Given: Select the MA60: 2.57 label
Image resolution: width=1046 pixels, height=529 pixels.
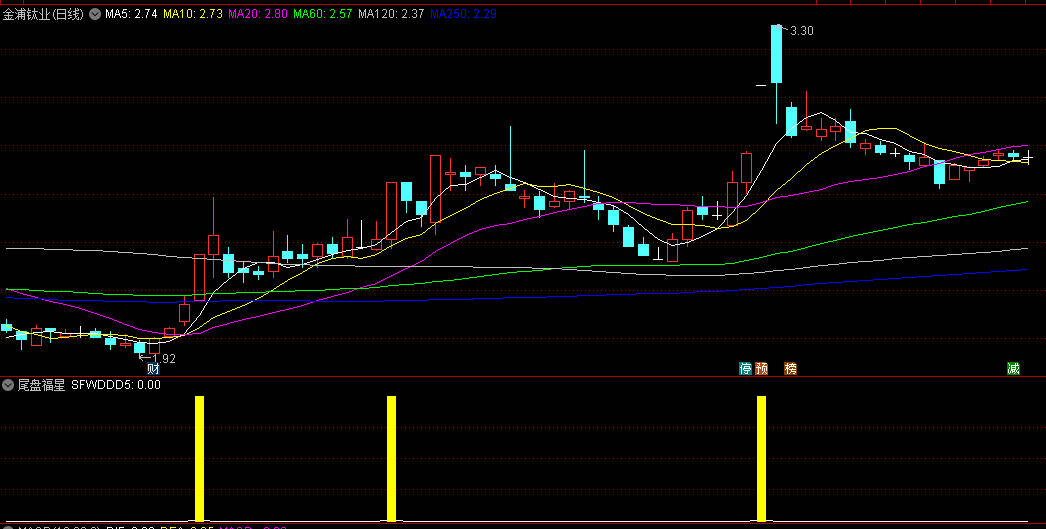Looking at the screenshot, I should [x=322, y=14].
